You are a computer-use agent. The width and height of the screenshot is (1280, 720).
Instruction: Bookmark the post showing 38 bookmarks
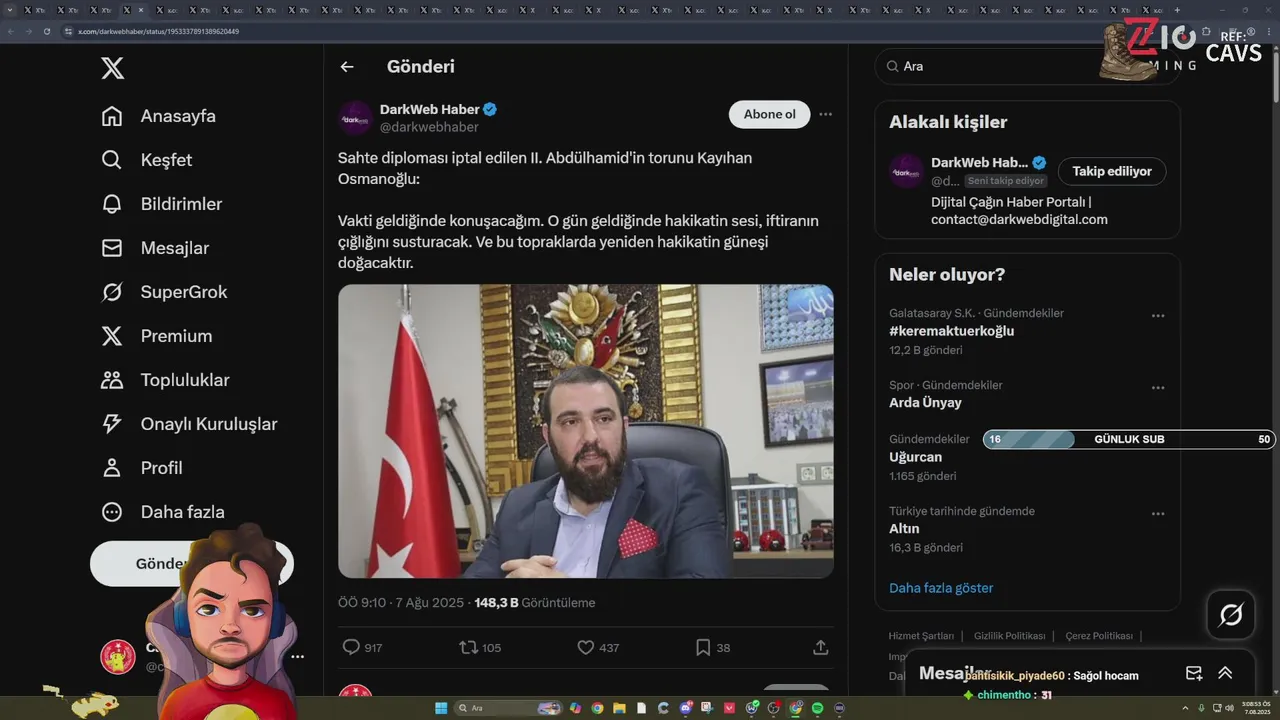[x=703, y=647]
